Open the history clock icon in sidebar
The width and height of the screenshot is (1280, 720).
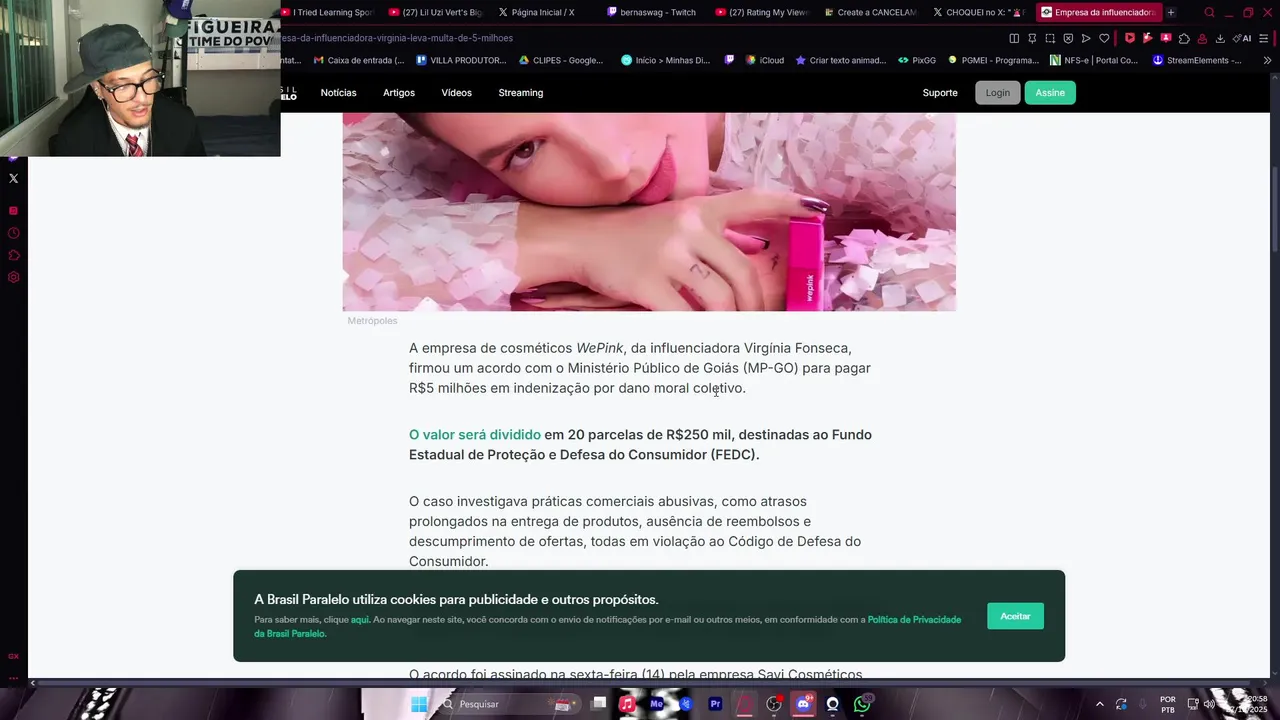click(x=13, y=233)
